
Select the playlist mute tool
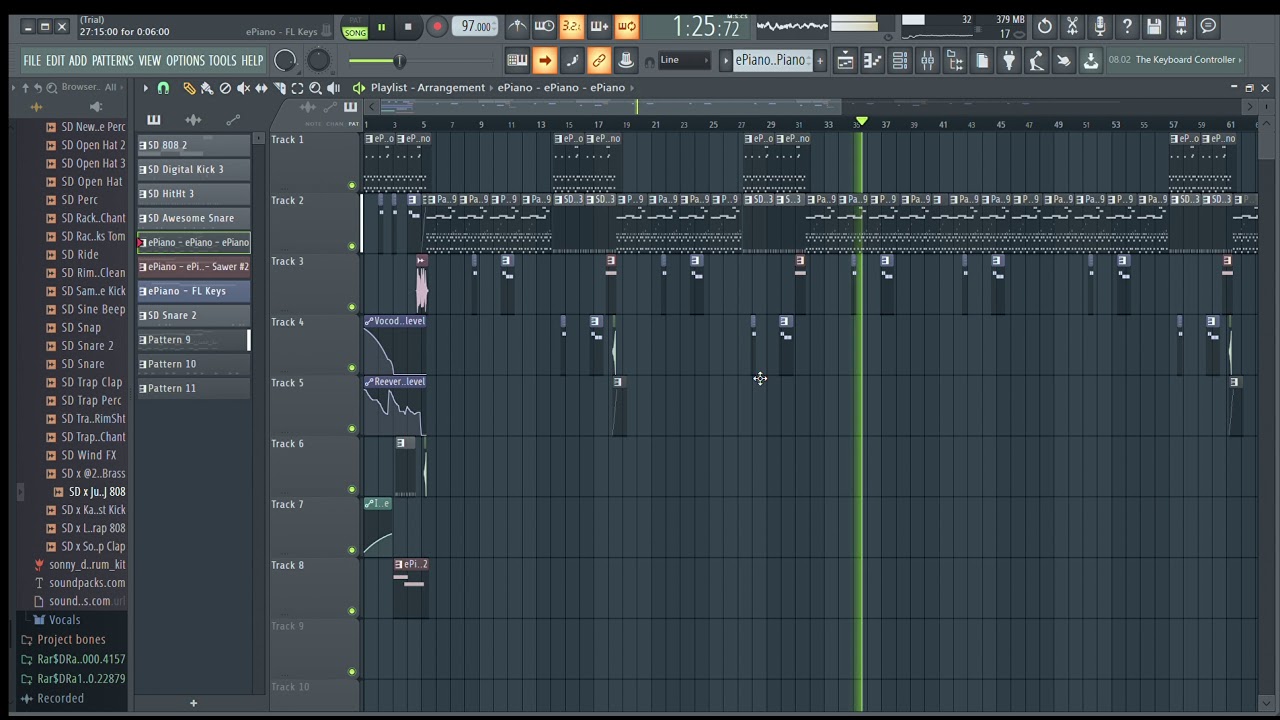243,89
